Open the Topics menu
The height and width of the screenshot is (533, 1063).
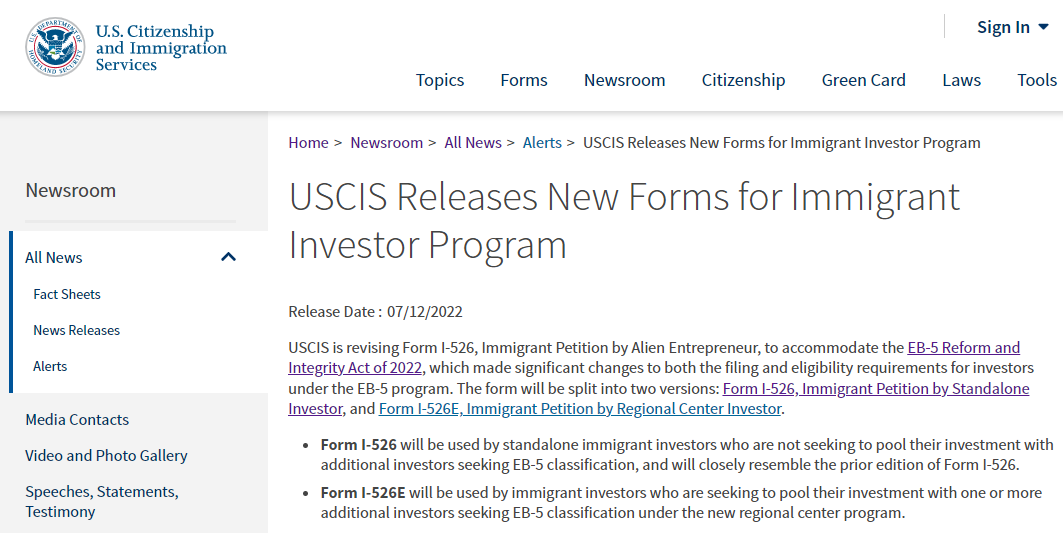440,80
